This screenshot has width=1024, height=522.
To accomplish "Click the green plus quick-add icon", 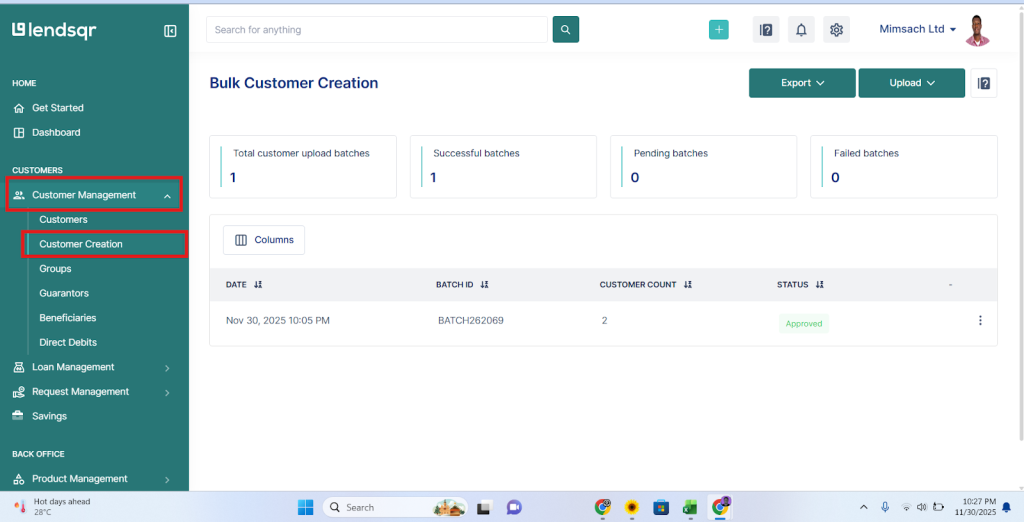I will [x=718, y=30].
